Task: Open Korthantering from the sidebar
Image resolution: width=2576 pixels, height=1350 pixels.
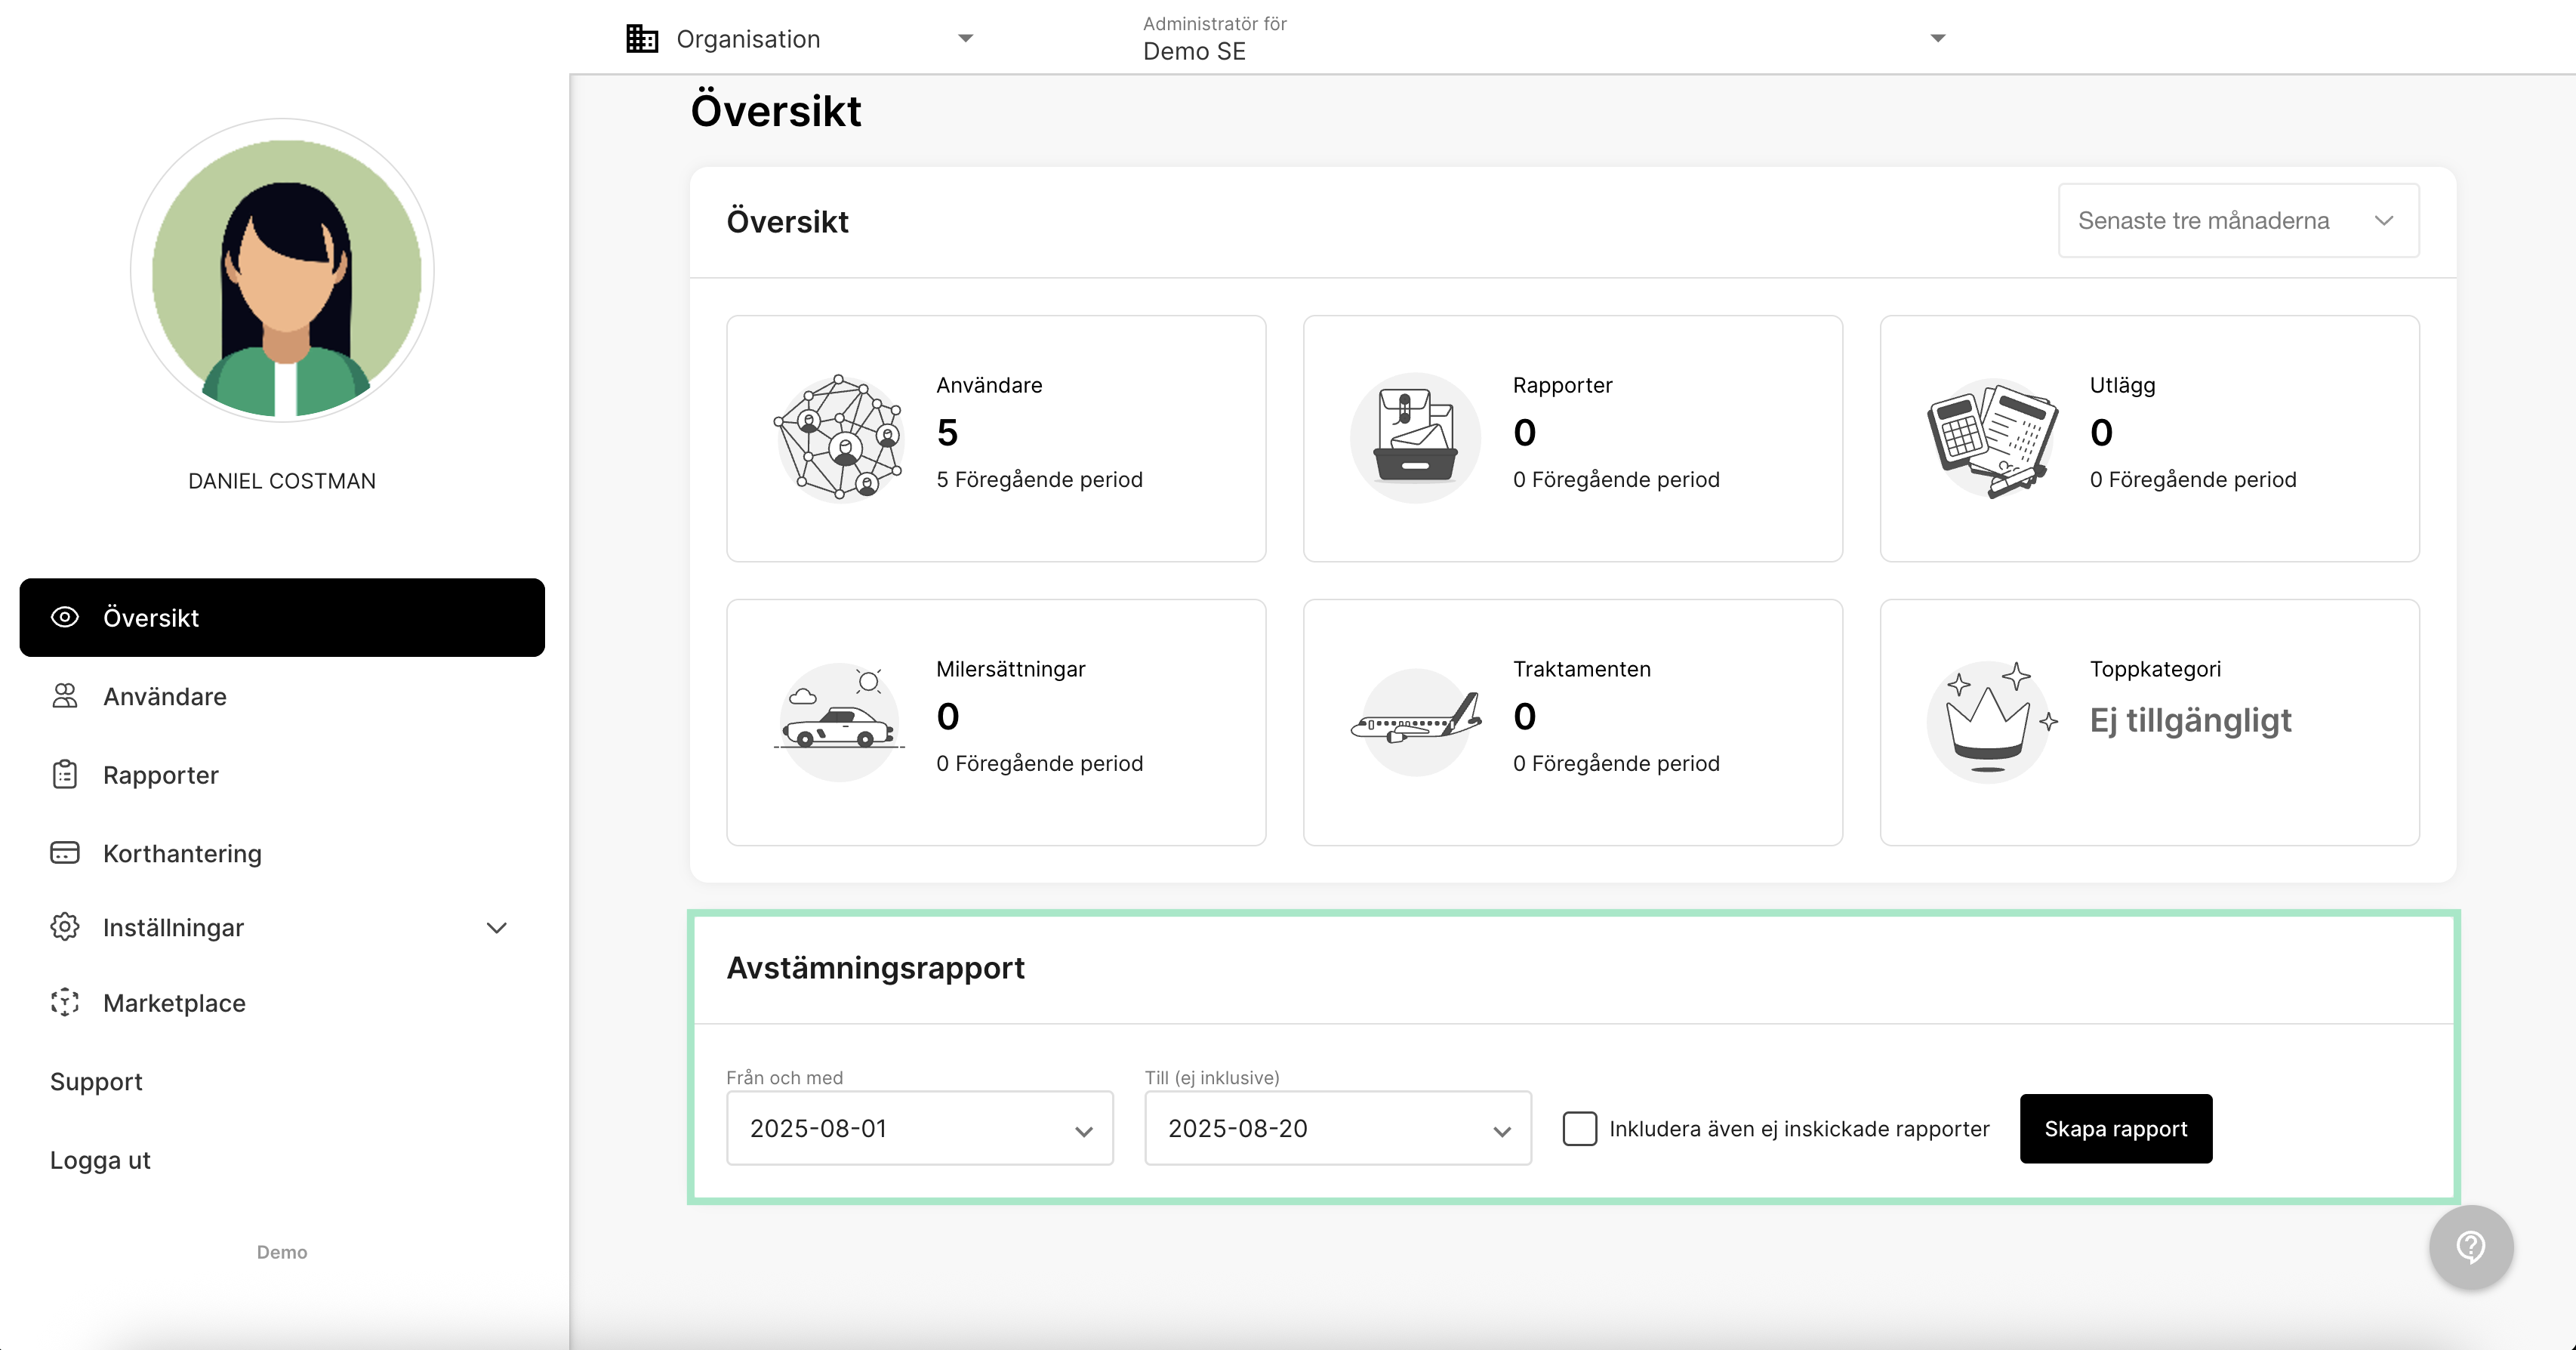Action: point(282,853)
